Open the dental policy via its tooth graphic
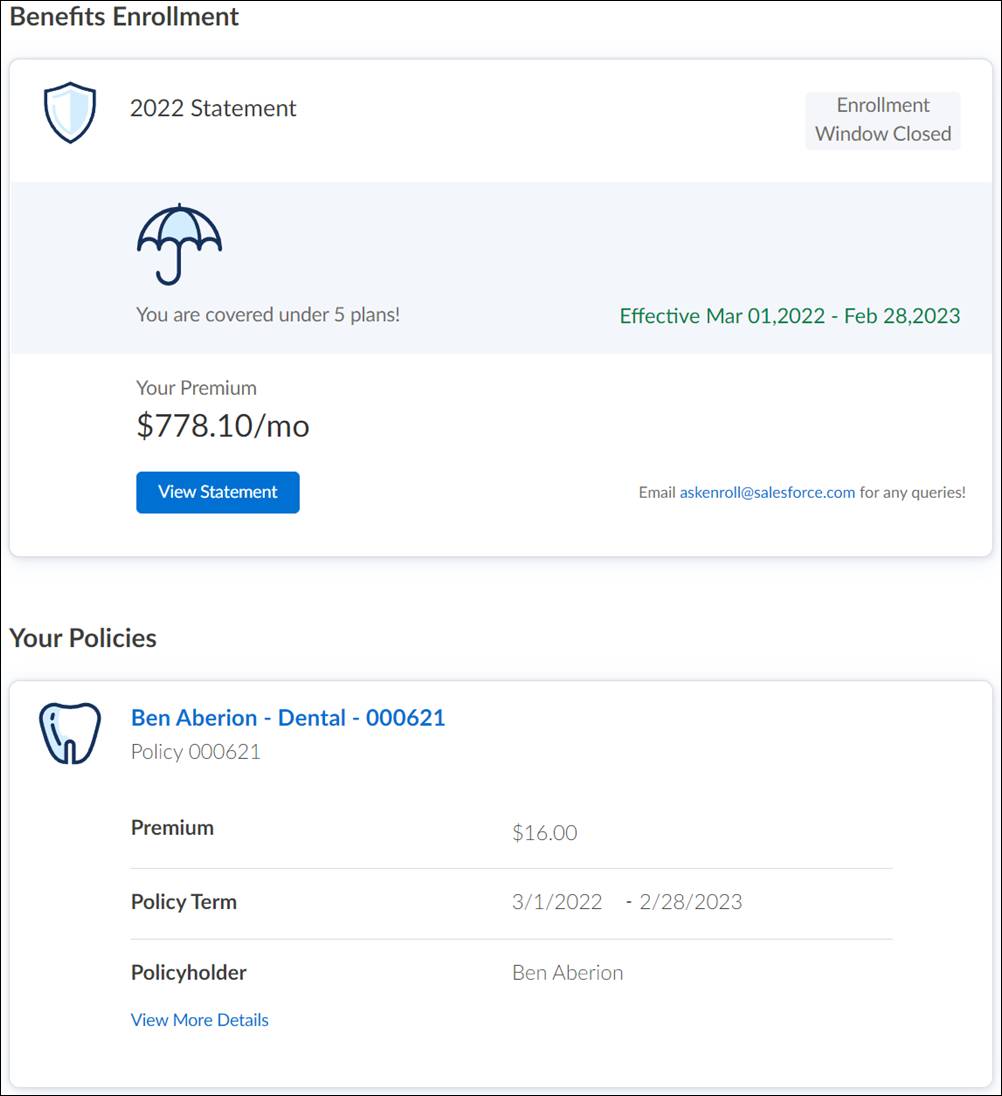Viewport: 1002px width, 1096px height. tap(68, 731)
